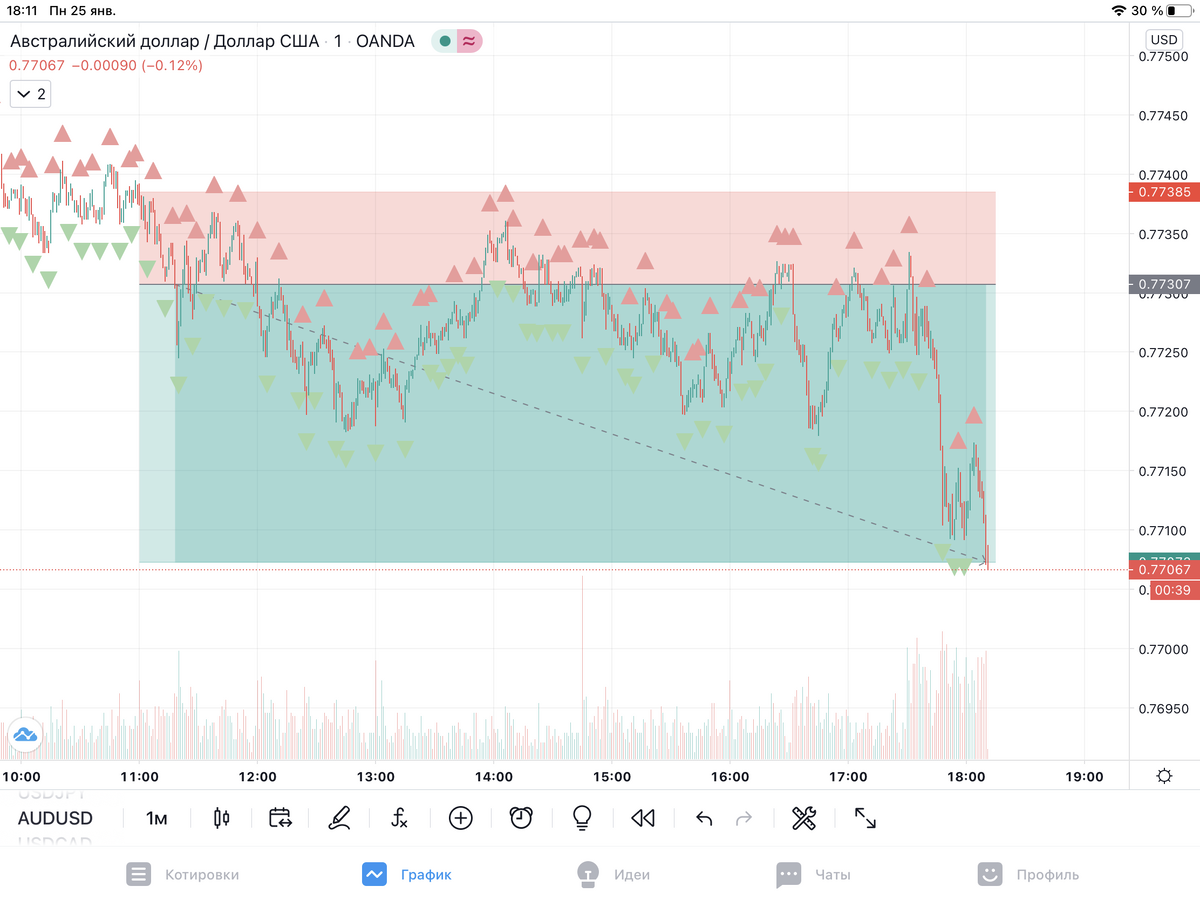1200x900 pixels.
Task: Open chart settings gear near time axis
Action: (x=1164, y=776)
